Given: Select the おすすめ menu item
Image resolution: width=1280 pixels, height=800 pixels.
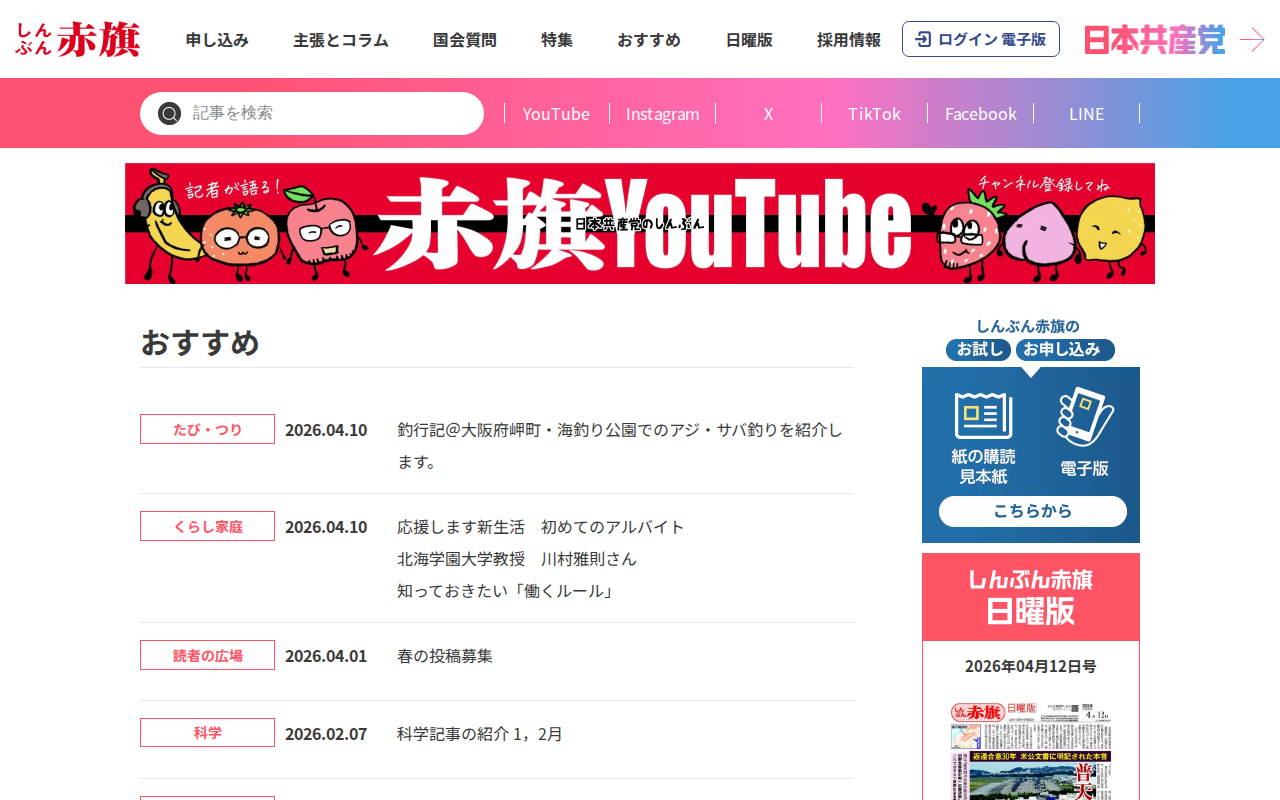Looking at the screenshot, I should [x=649, y=39].
